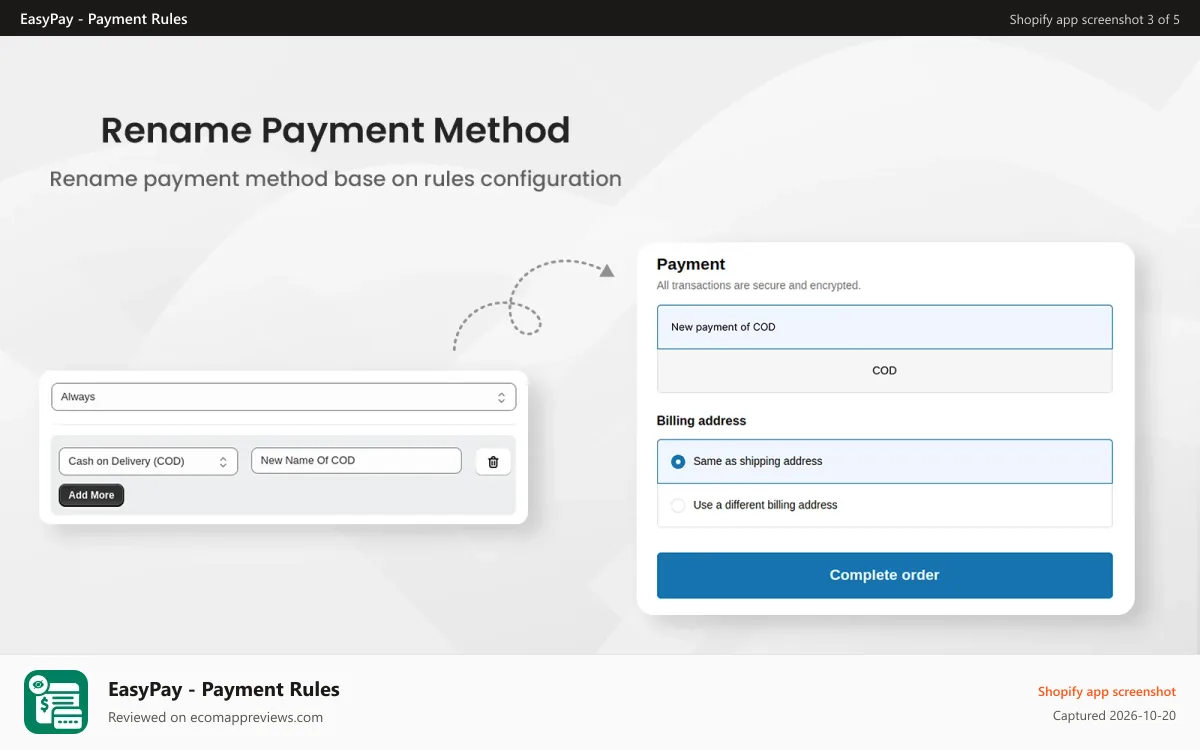The image size is (1200, 750).
Task: Select Same as shipping address radio
Action: coord(678,462)
